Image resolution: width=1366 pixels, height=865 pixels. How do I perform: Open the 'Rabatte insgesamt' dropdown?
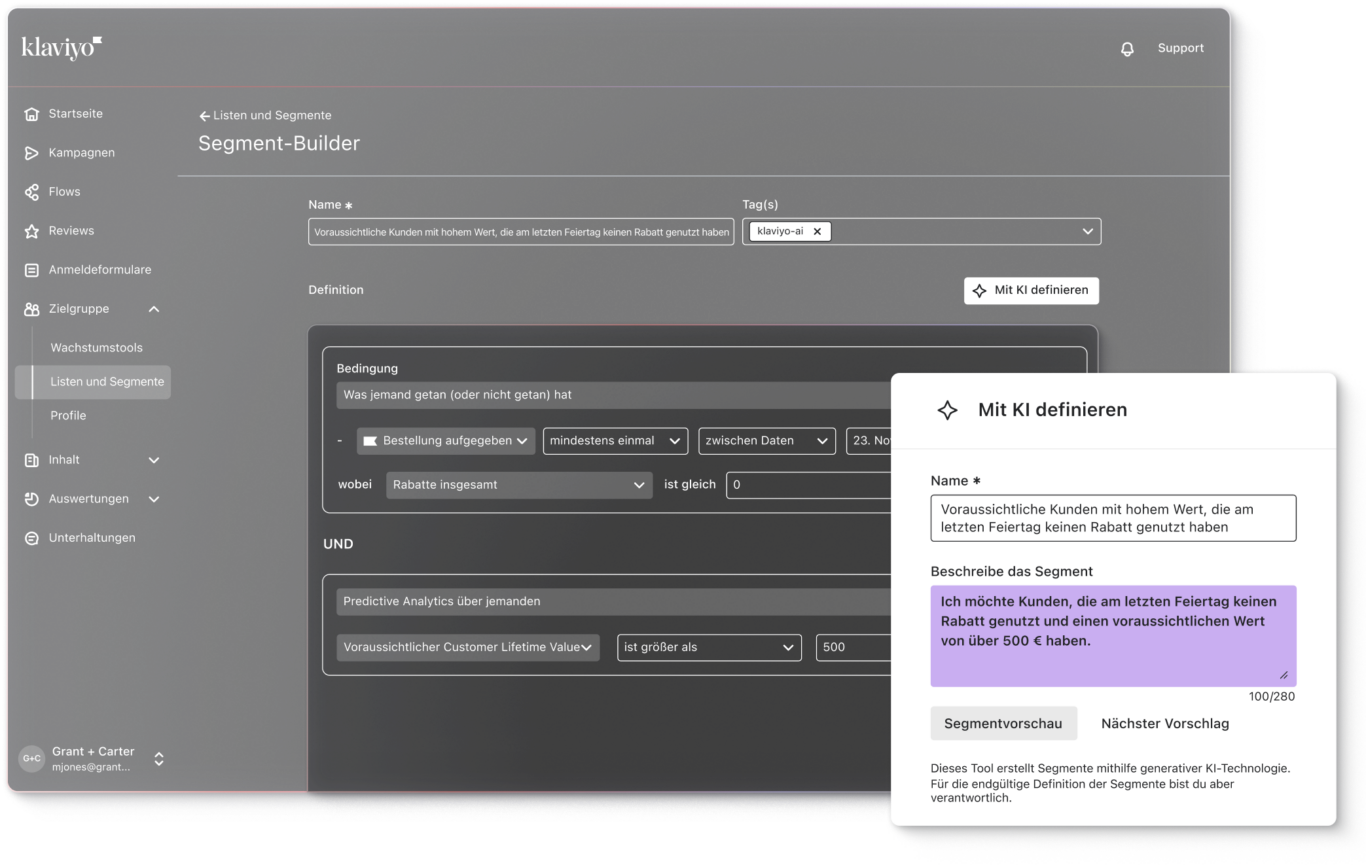518,484
